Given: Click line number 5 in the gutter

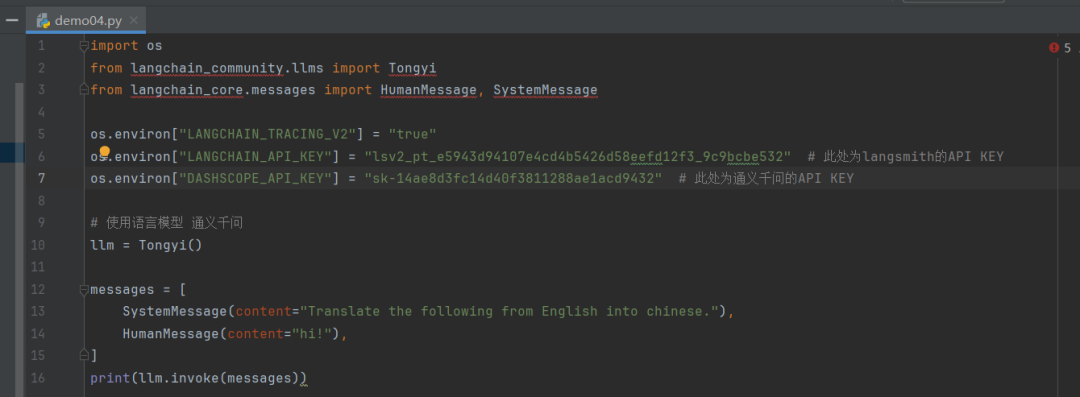Looking at the screenshot, I should (x=41, y=134).
